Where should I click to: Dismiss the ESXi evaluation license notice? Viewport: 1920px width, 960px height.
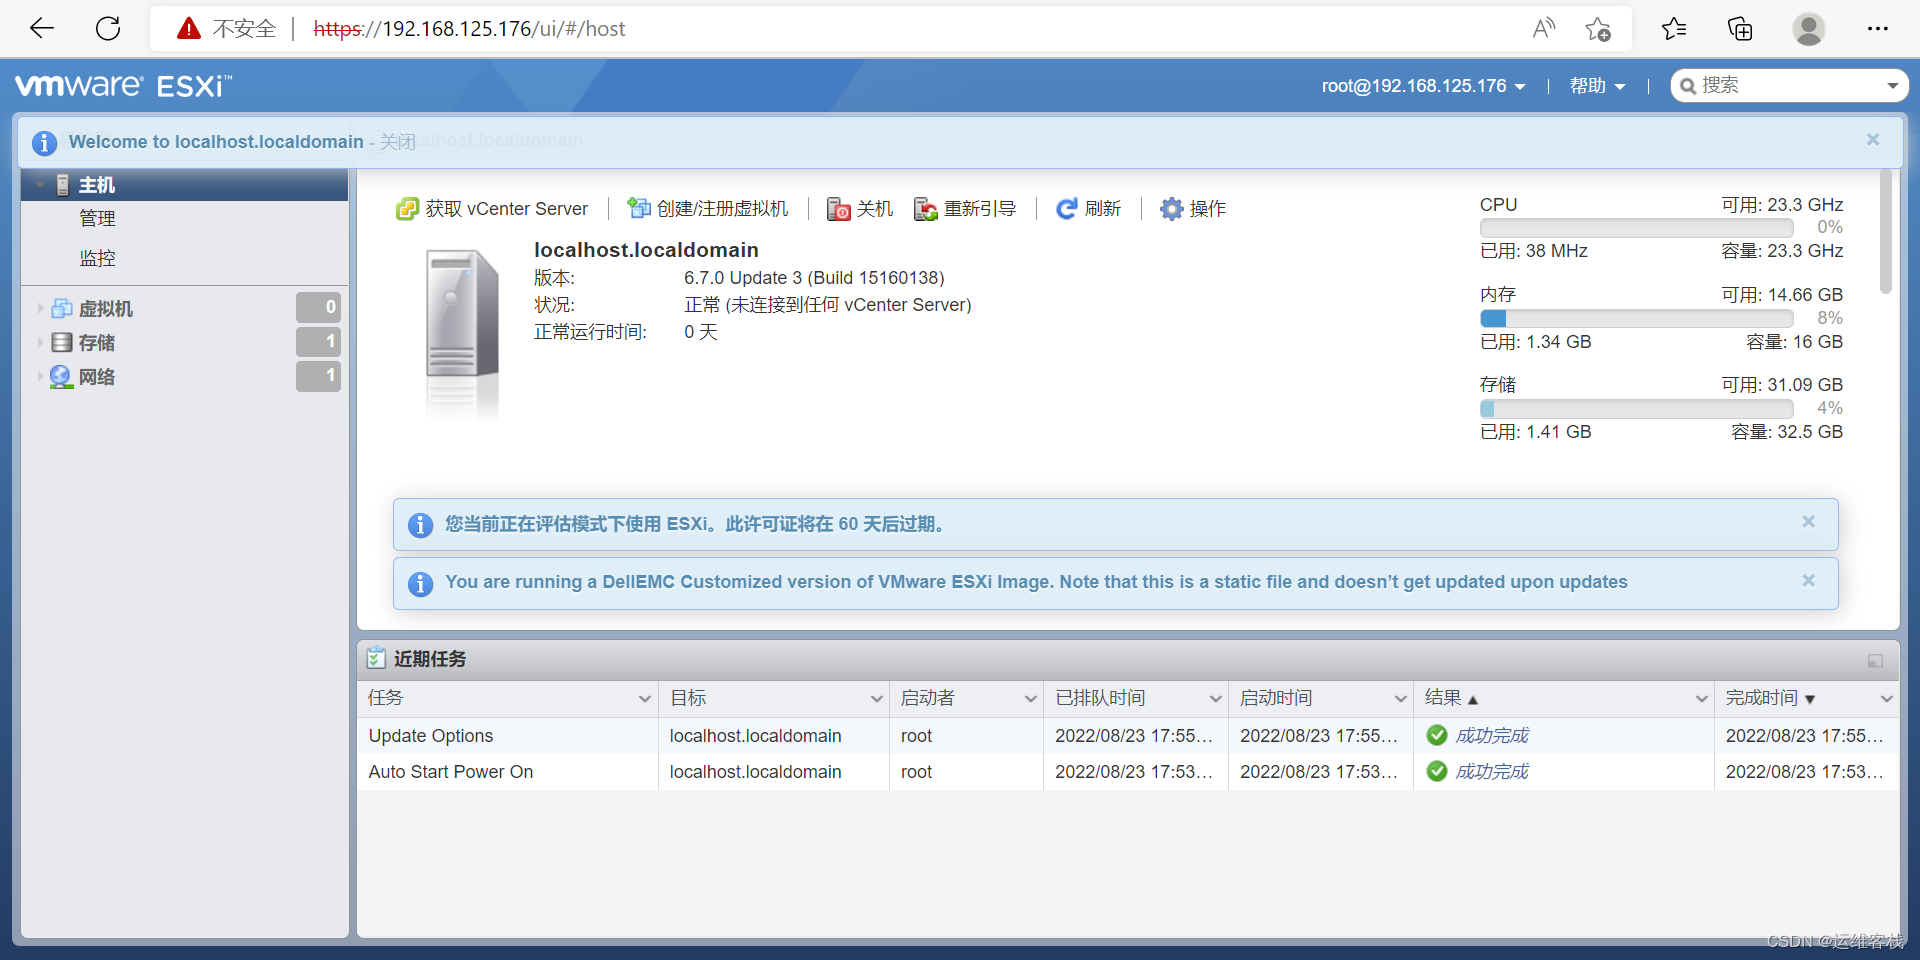1808,521
